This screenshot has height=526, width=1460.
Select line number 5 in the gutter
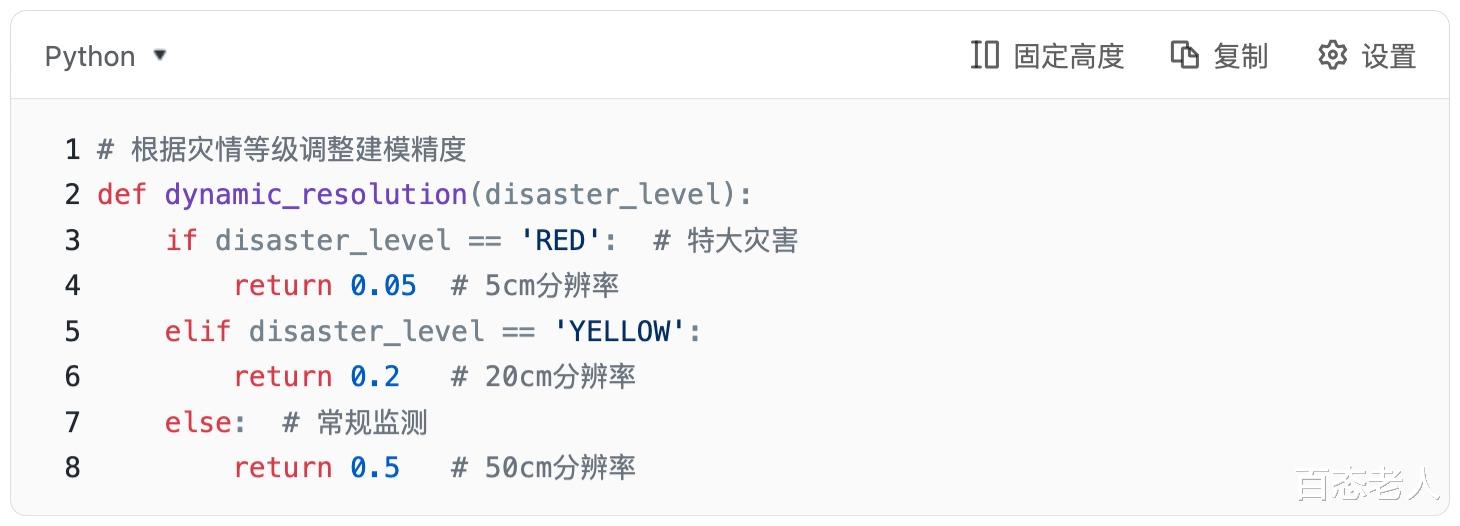(72, 331)
